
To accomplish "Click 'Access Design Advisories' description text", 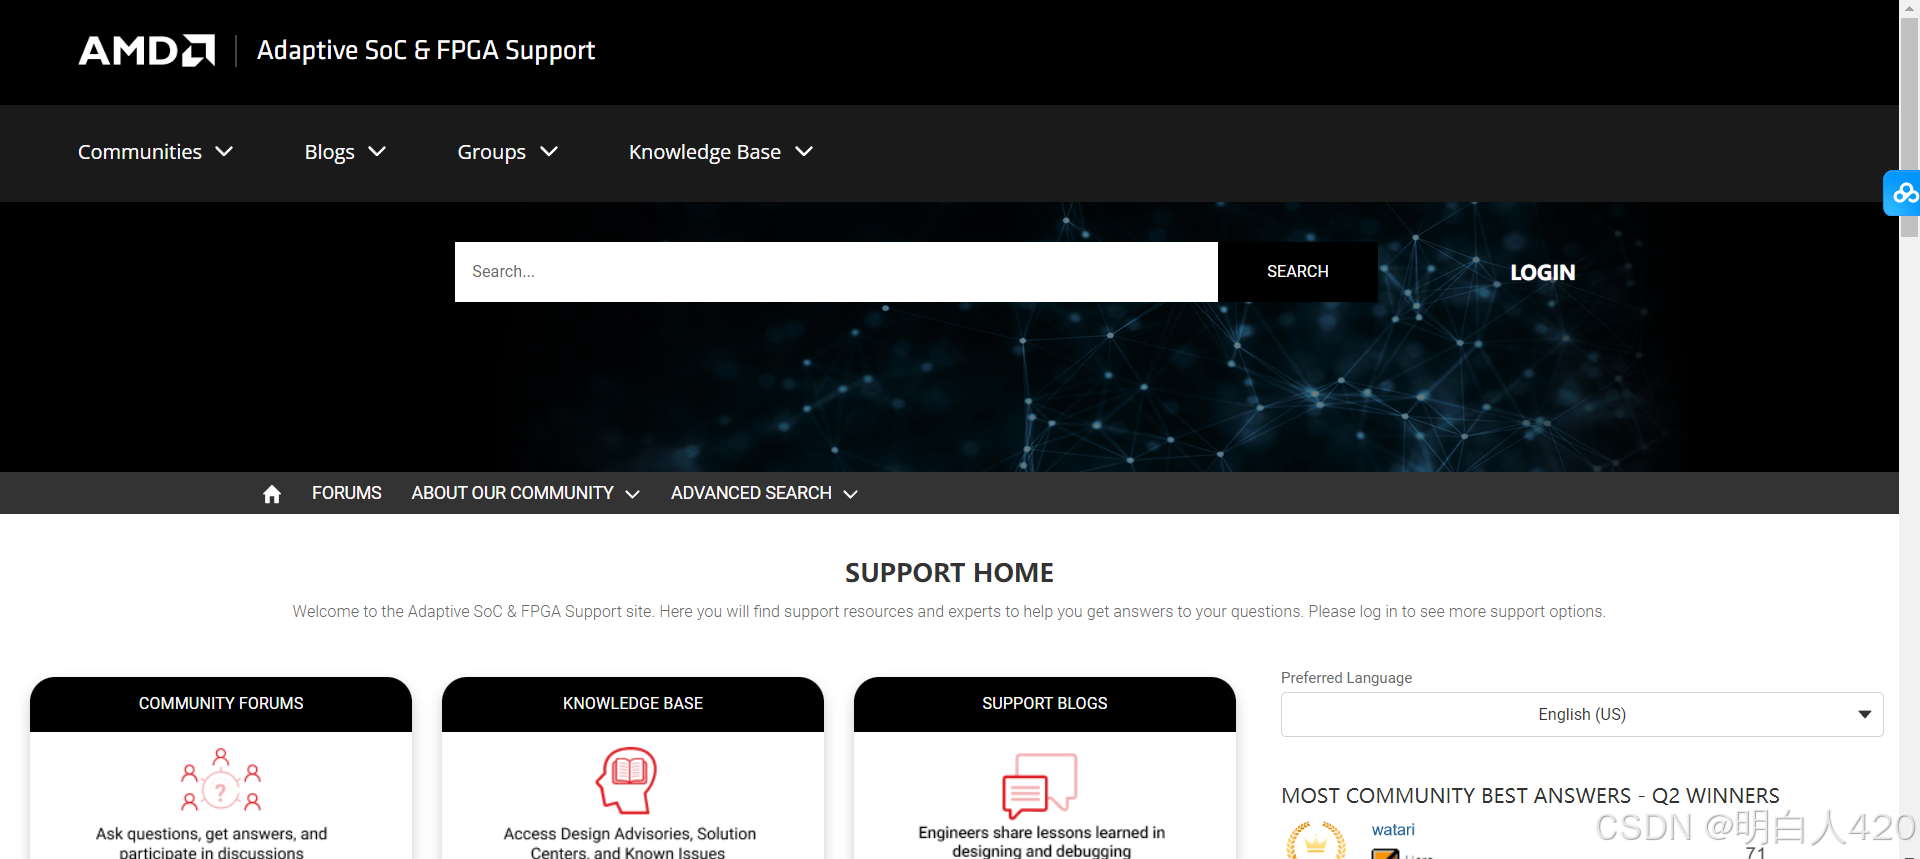I will 629,842.
